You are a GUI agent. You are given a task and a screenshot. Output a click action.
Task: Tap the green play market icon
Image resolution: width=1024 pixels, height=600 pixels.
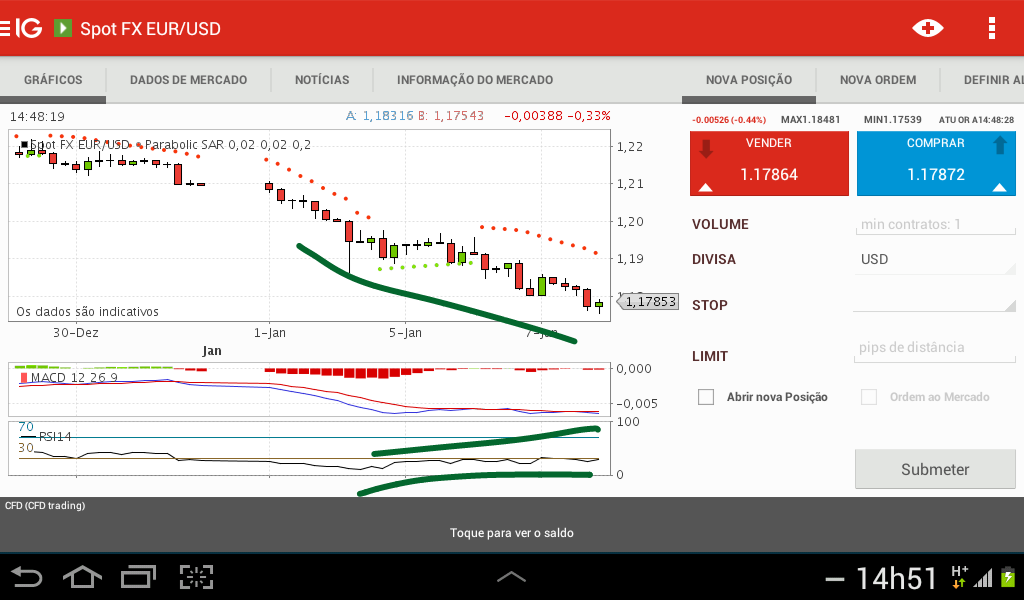click(63, 28)
